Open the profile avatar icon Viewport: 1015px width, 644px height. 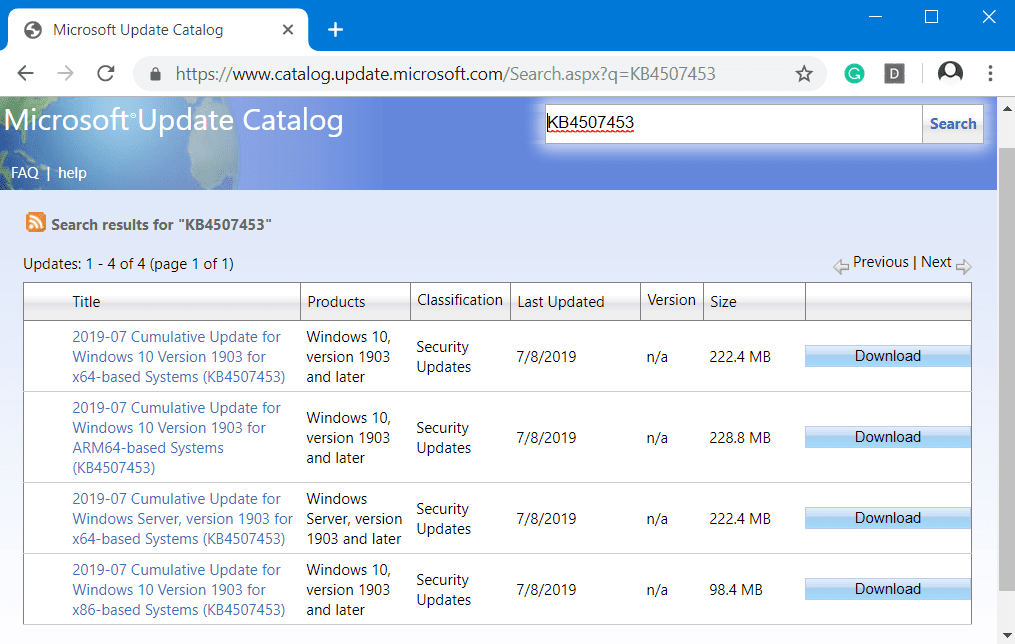tap(950, 73)
